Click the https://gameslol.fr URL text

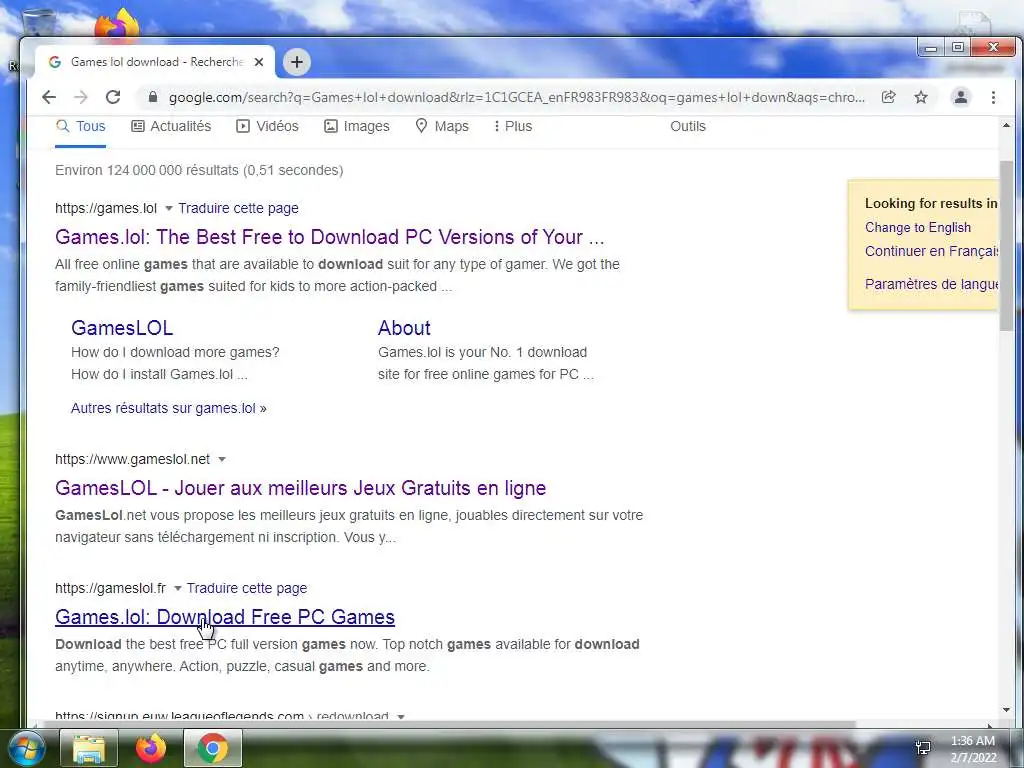(x=110, y=588)
